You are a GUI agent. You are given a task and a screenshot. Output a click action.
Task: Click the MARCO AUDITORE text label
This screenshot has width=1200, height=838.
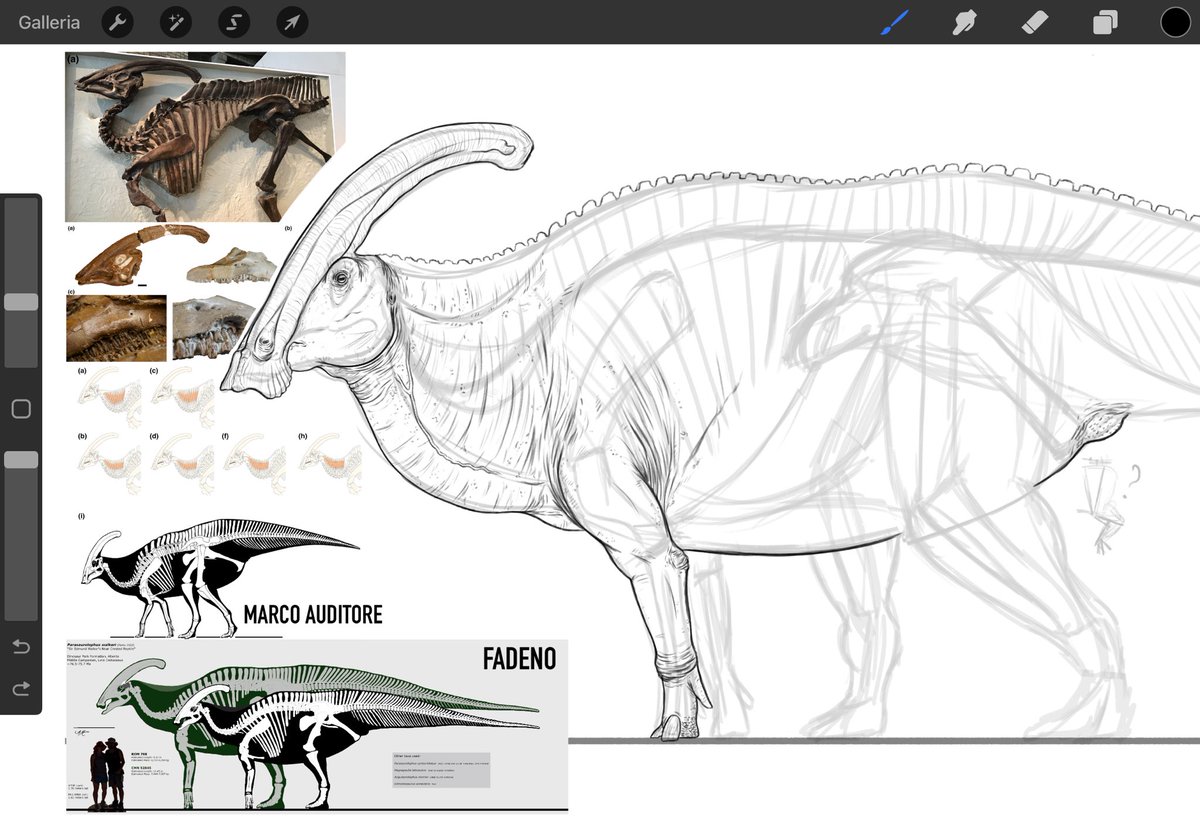(313, 614)
